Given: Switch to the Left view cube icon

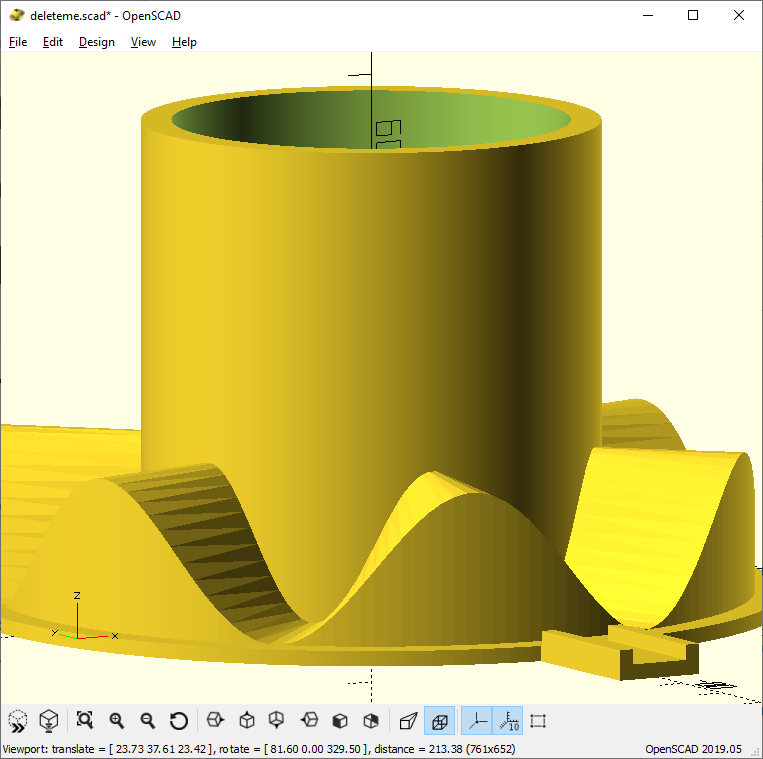Looking at the screenshot, I should (x=309, y=720).
